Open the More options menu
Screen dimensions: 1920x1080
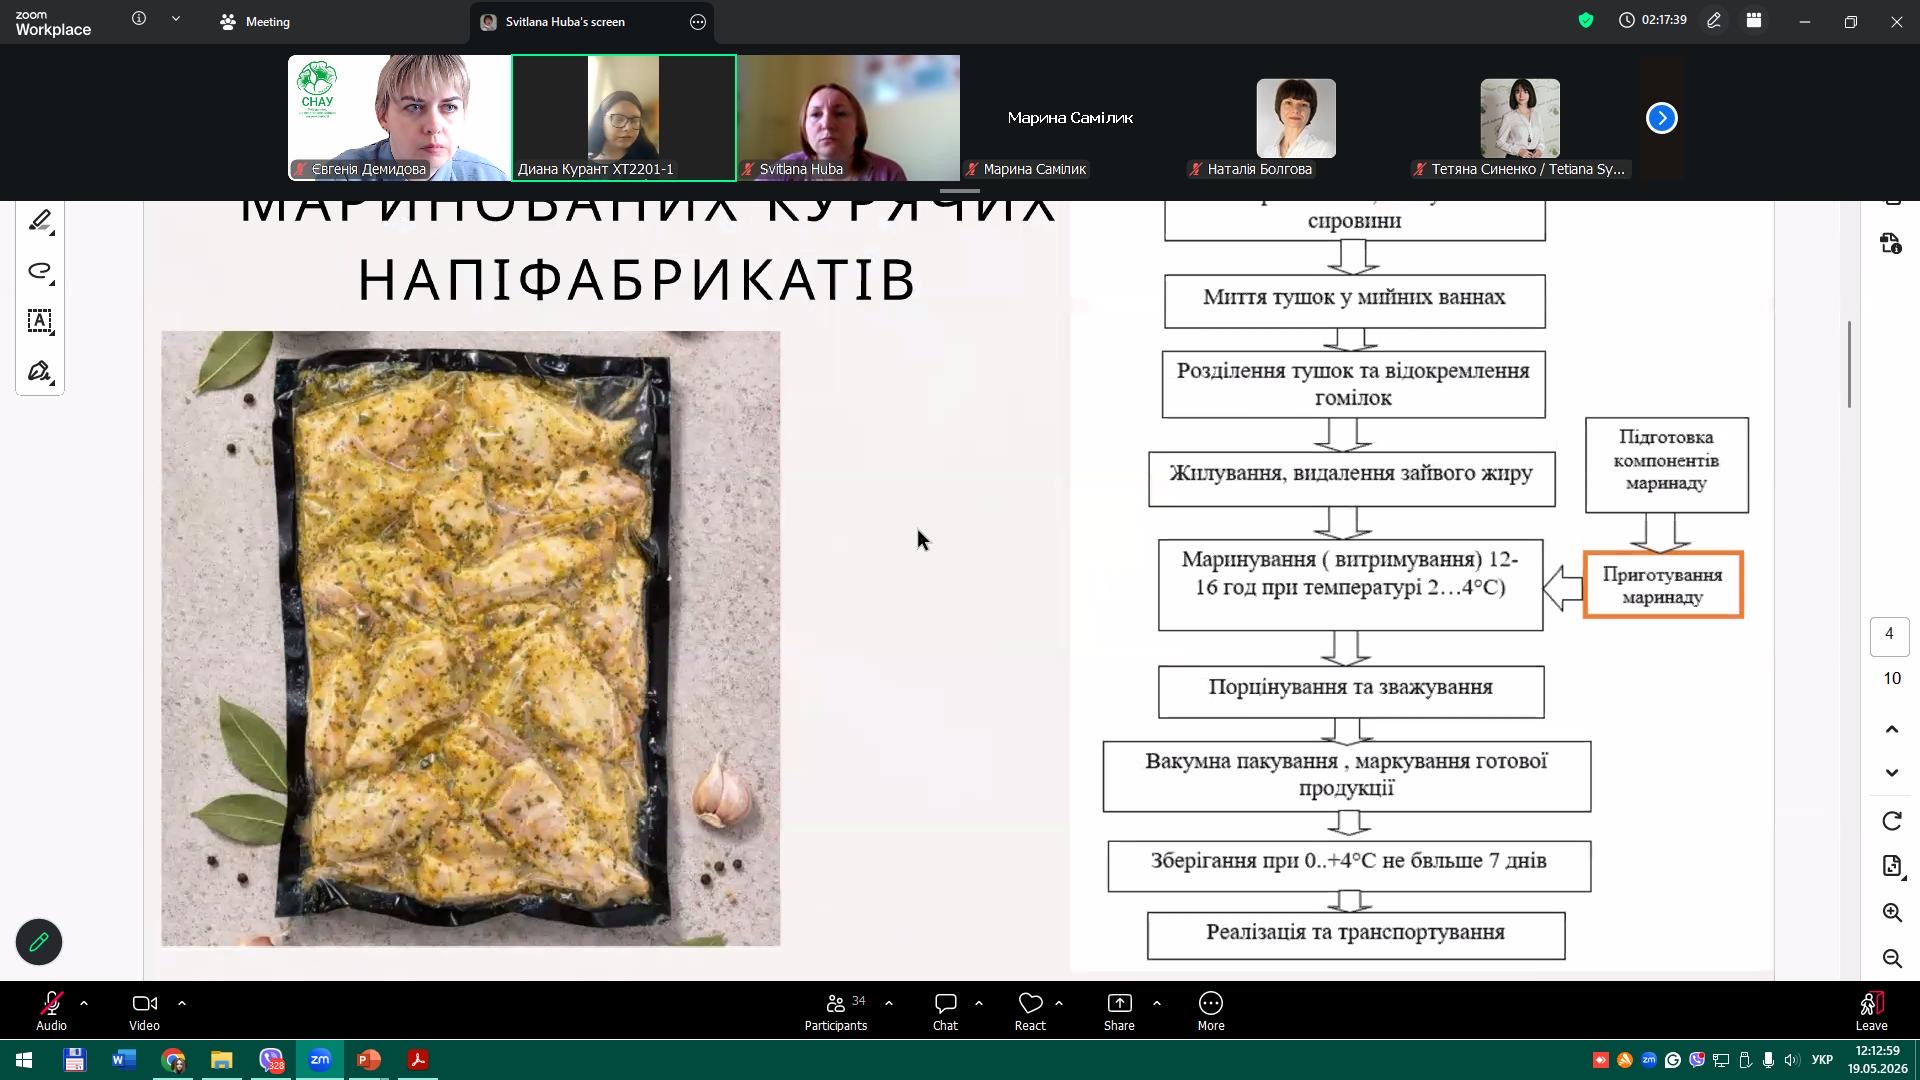1211,1011
